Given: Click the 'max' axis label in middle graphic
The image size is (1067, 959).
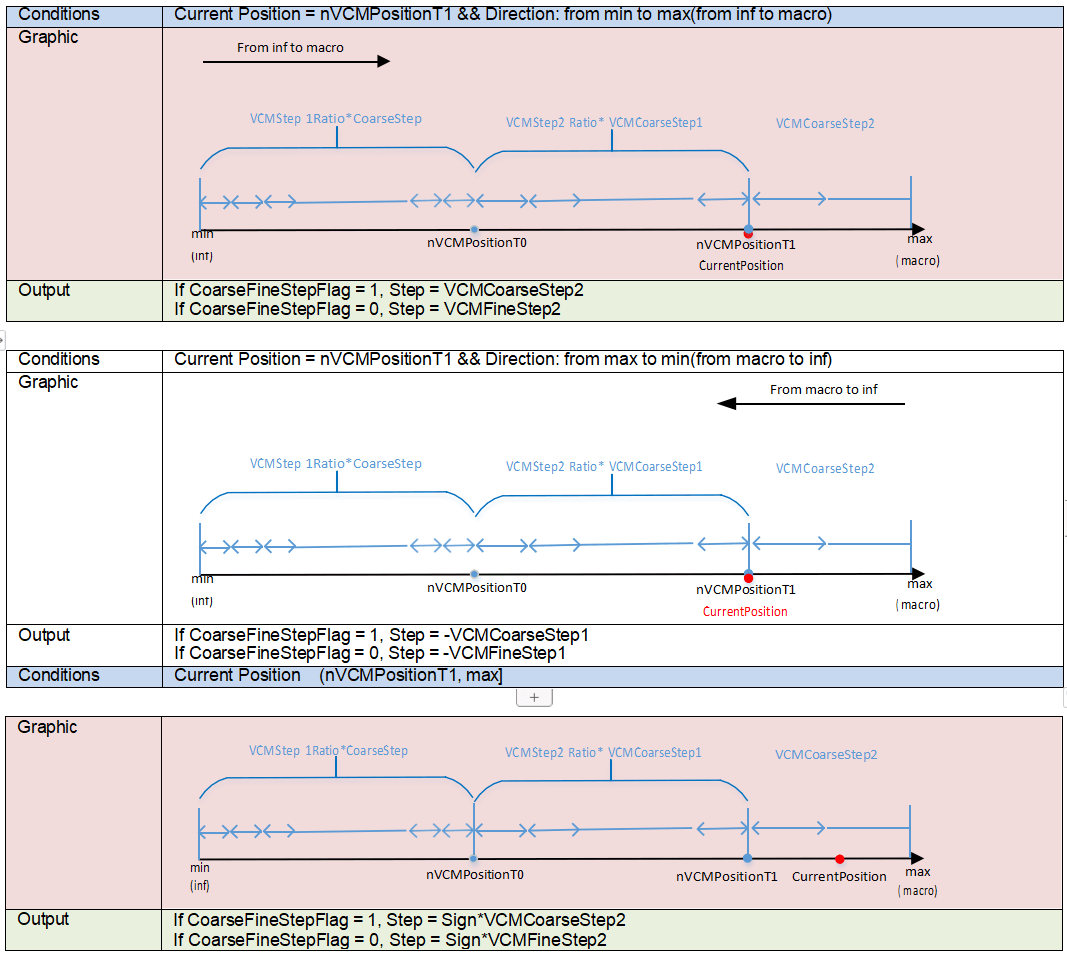Looking at the screenshot, I should point(920,584).
